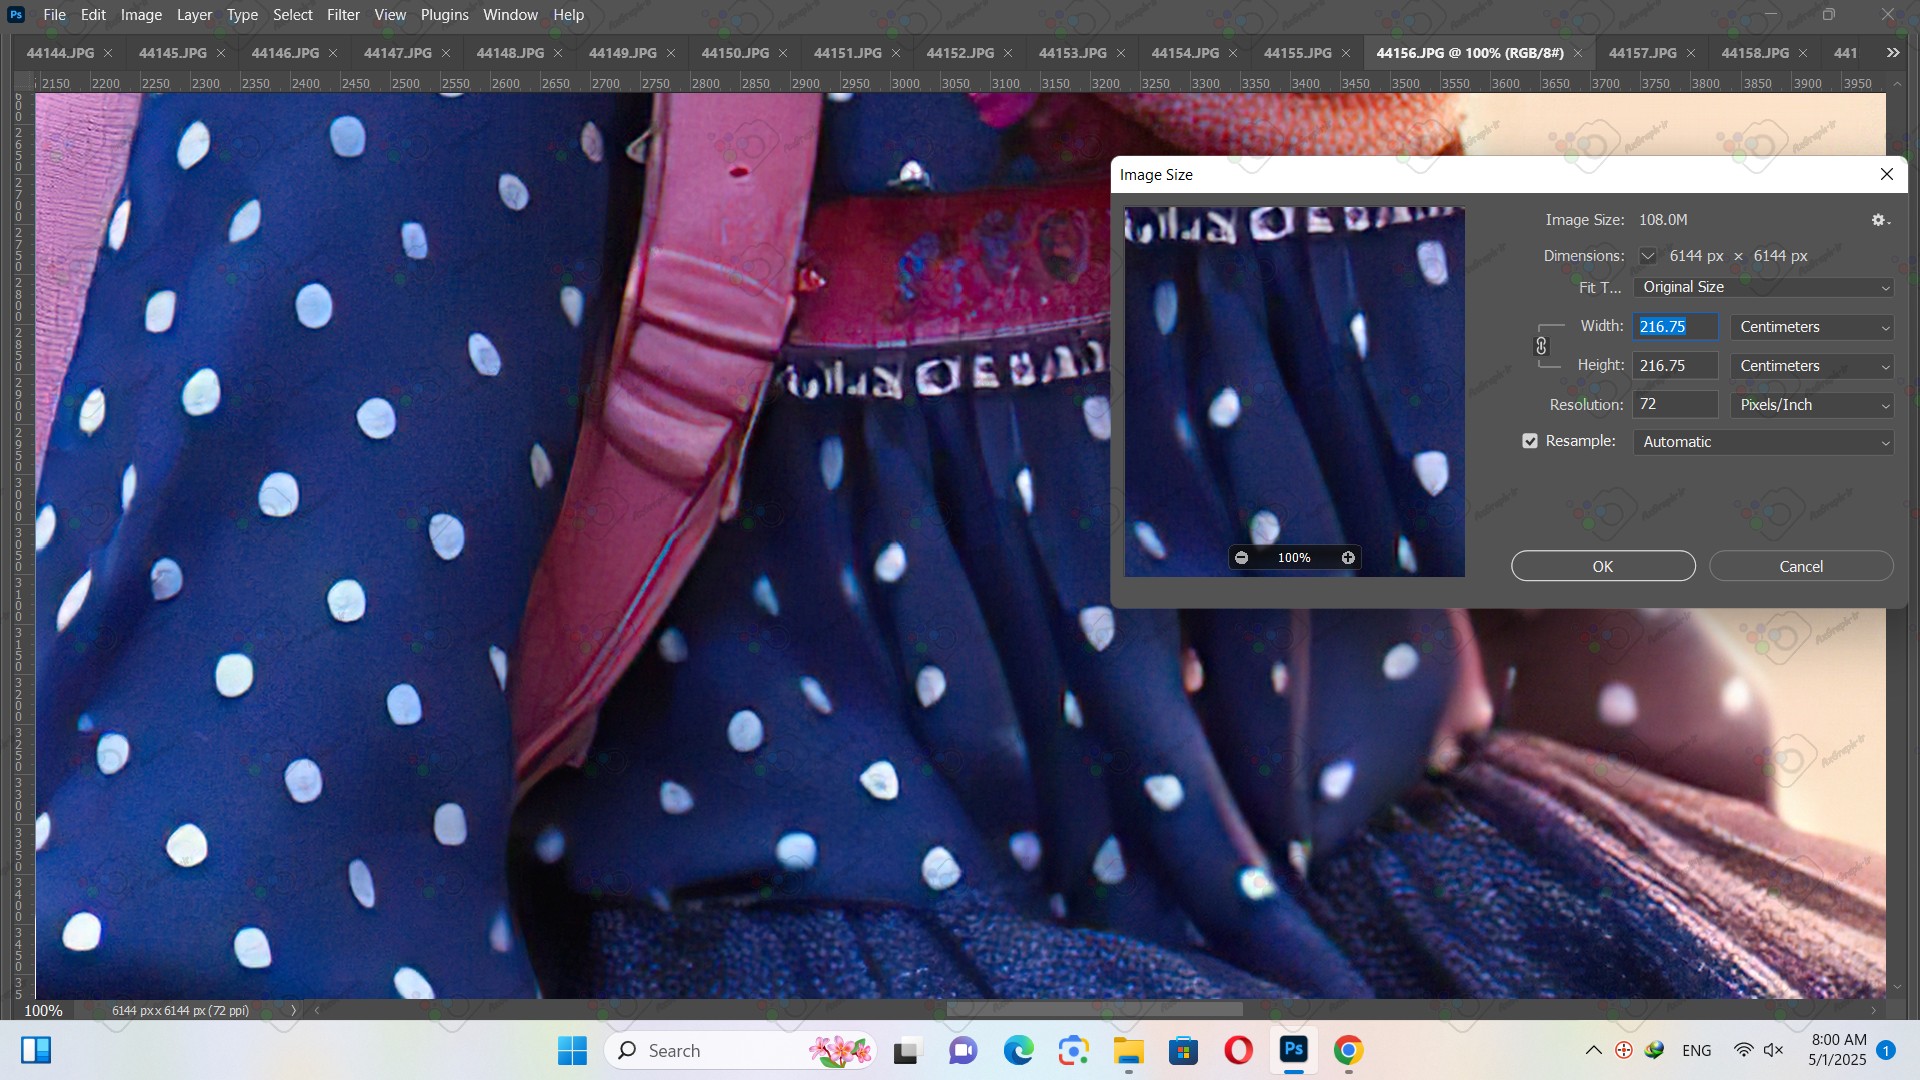Switch to the 44149.JPG tab
Viewport: 1920px width, 1080px height.
[622, 53]
